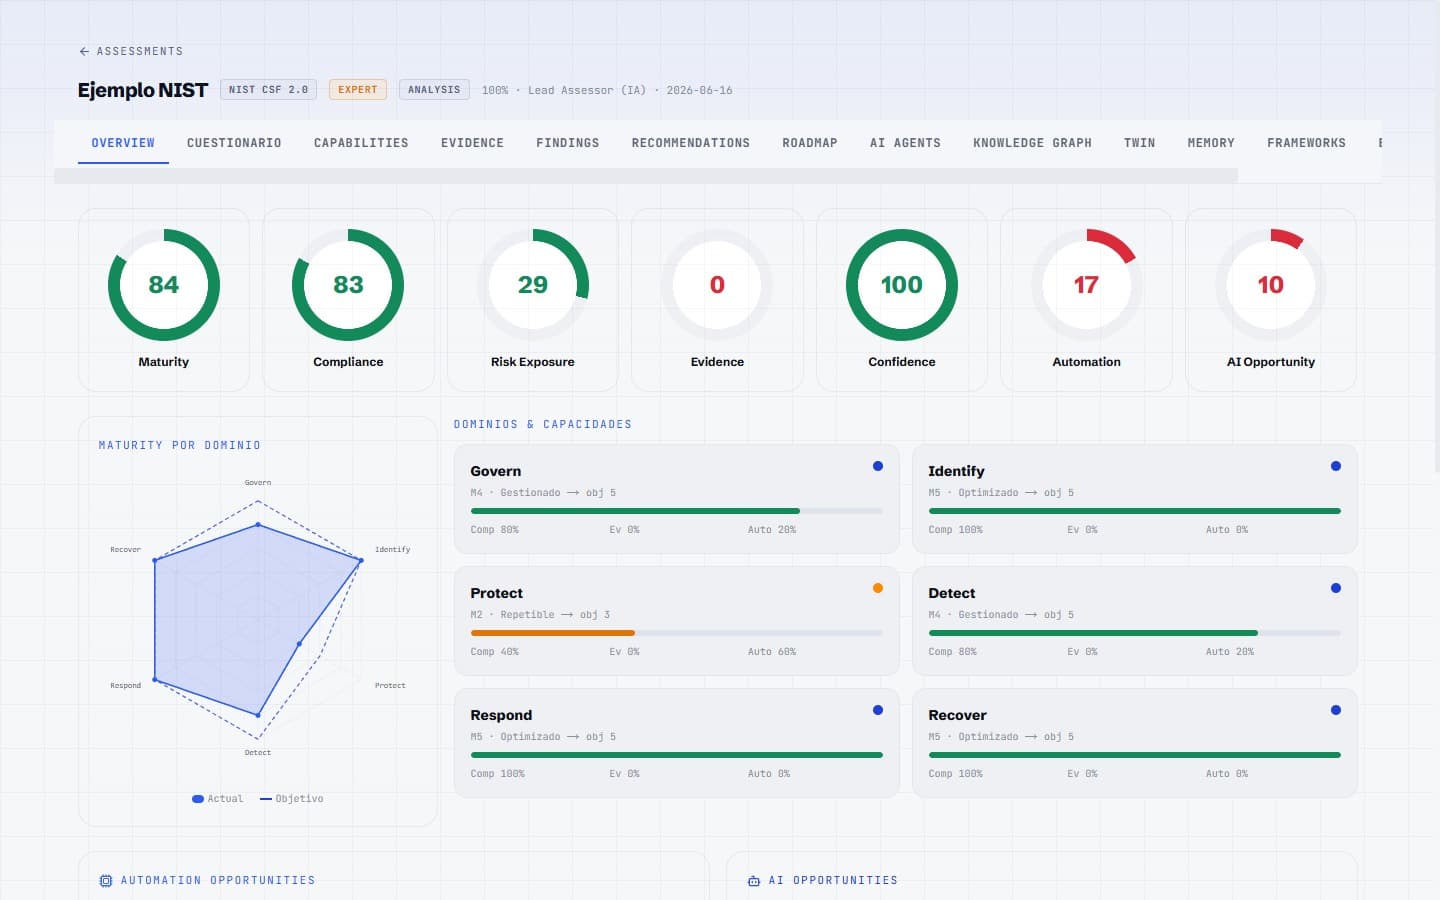
Task: Click the Recover compliance progress bar
Action: point(1135,755)
